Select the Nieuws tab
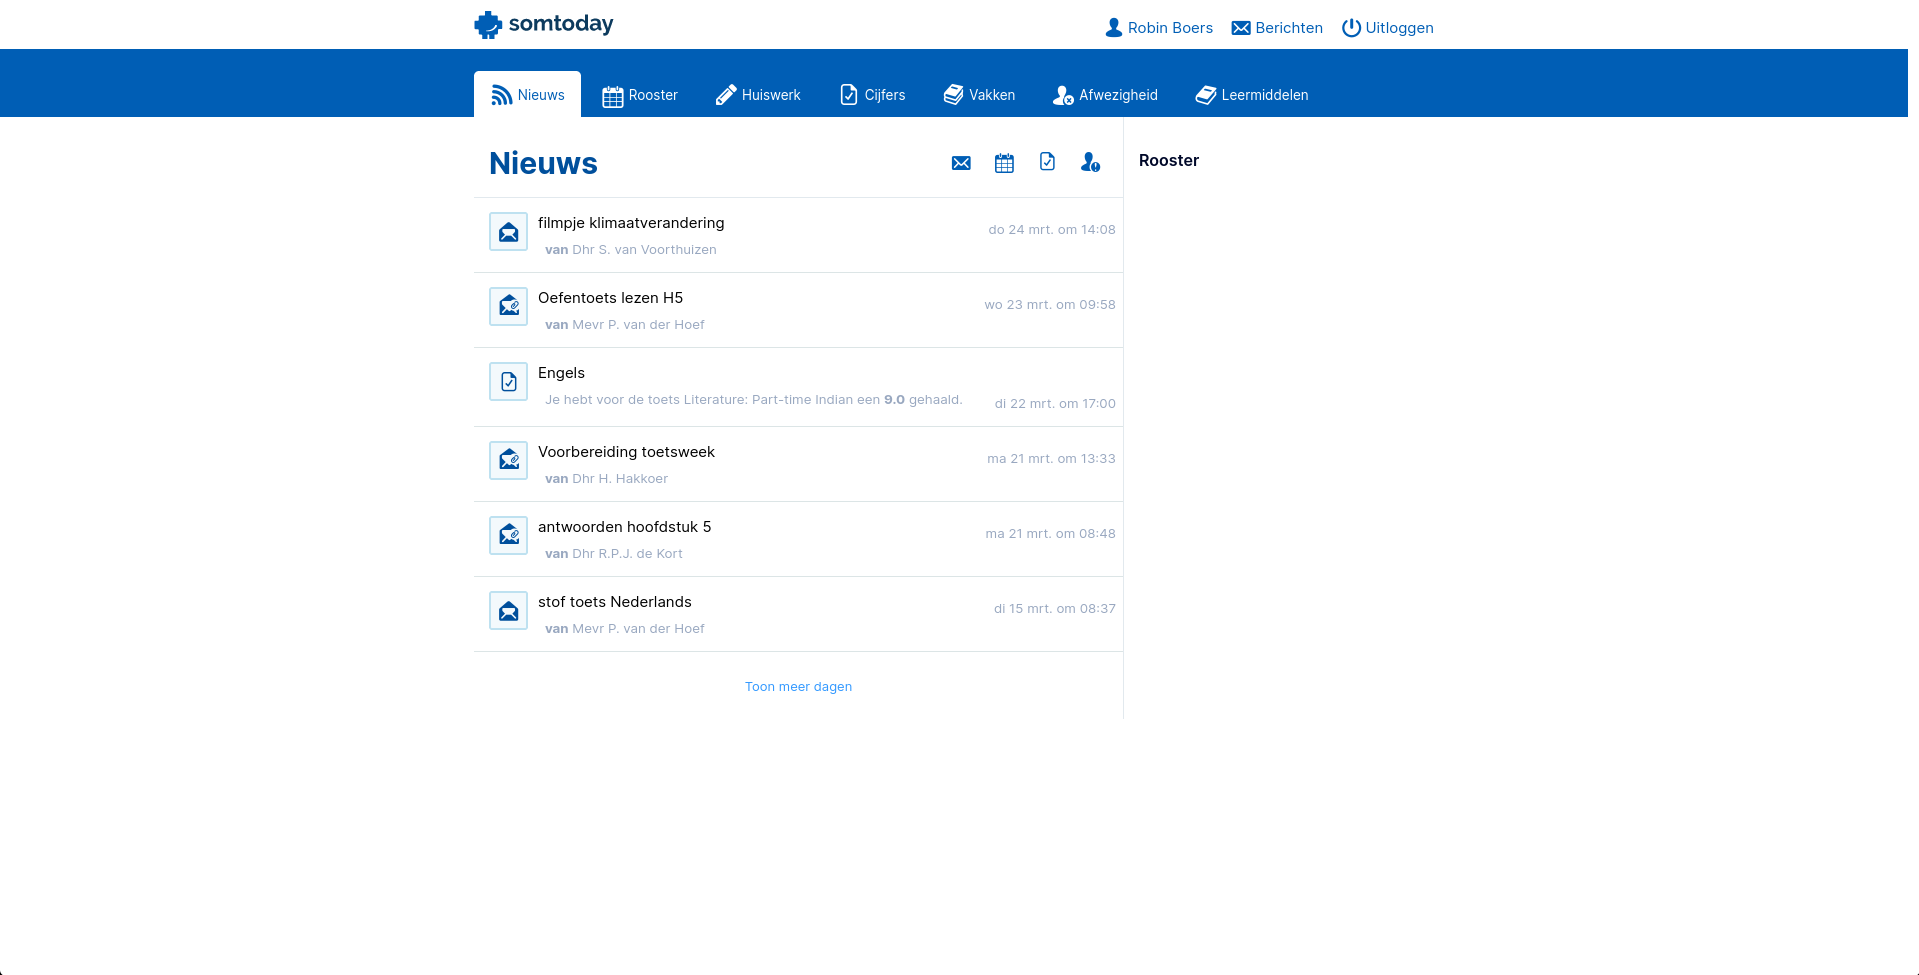 tap(527, 95)
